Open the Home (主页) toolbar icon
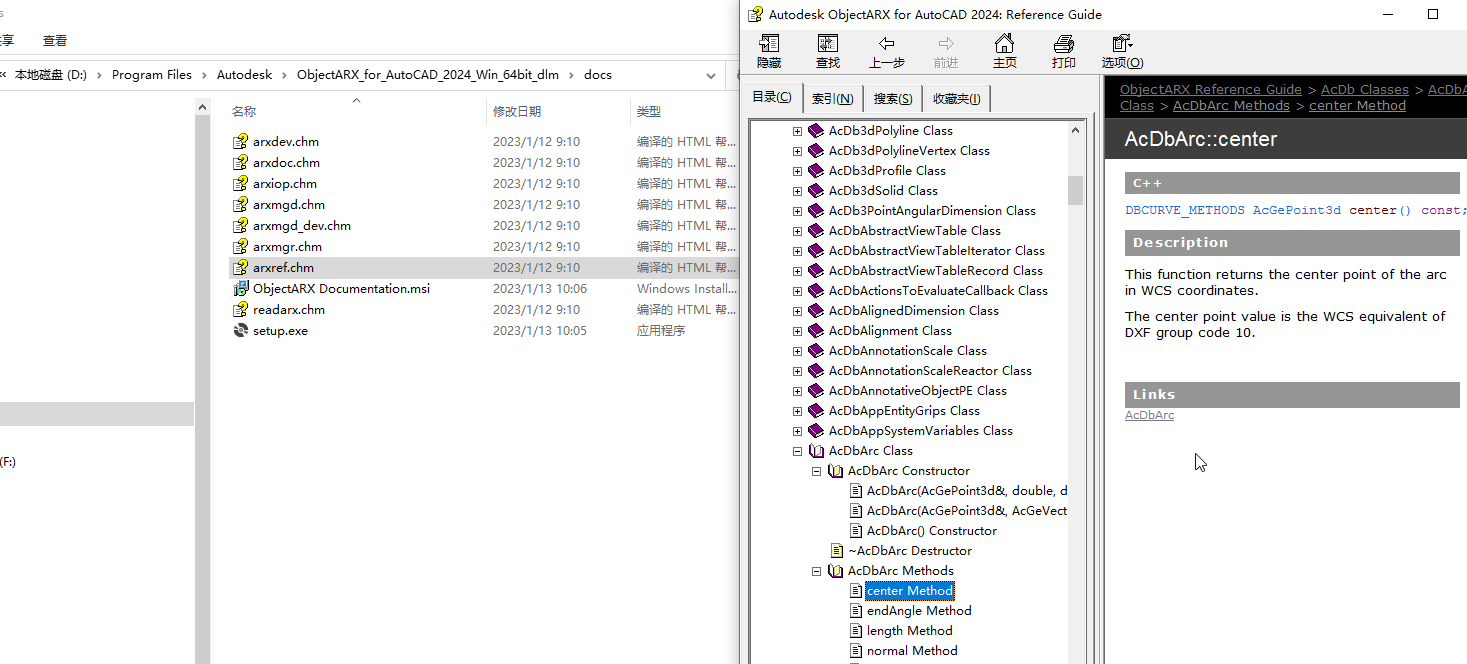Viewport: 1467px width, 664px height. pyautogui.click(x=1005, y=44)
